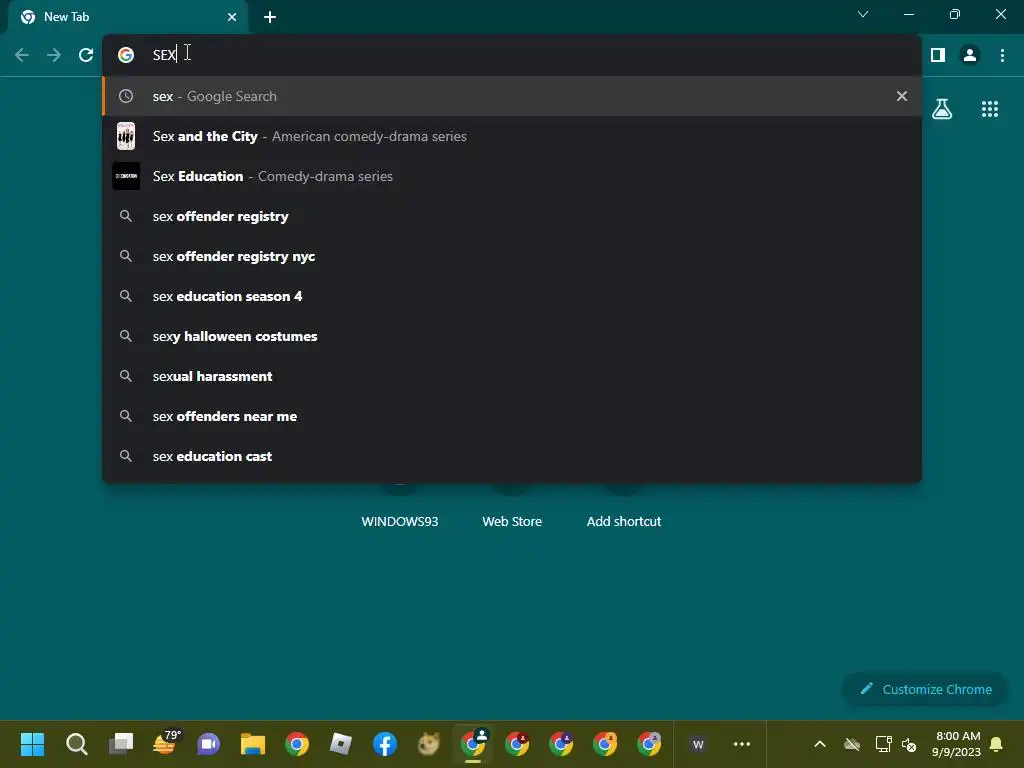Open the clock showing 8:00 AM
1024x768 pixels.
point(957,744)
